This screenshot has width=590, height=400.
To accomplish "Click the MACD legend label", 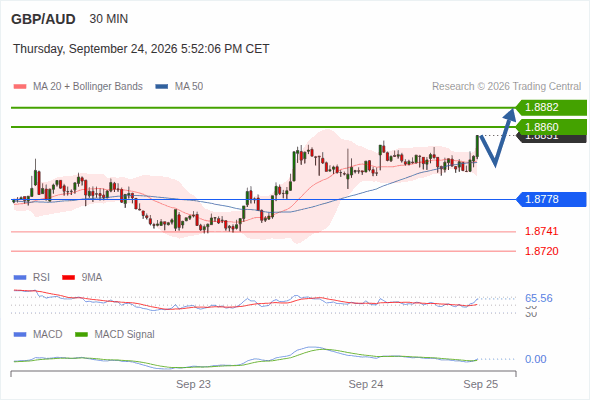I will pos(48,335).
